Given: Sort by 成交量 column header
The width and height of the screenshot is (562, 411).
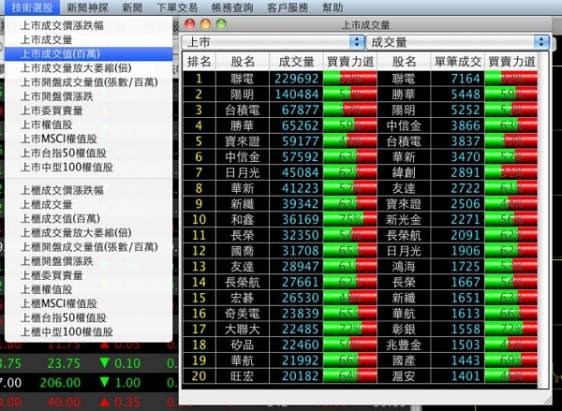Looking at the screenshot, I should pyautogui.click(x=296, y=62).
